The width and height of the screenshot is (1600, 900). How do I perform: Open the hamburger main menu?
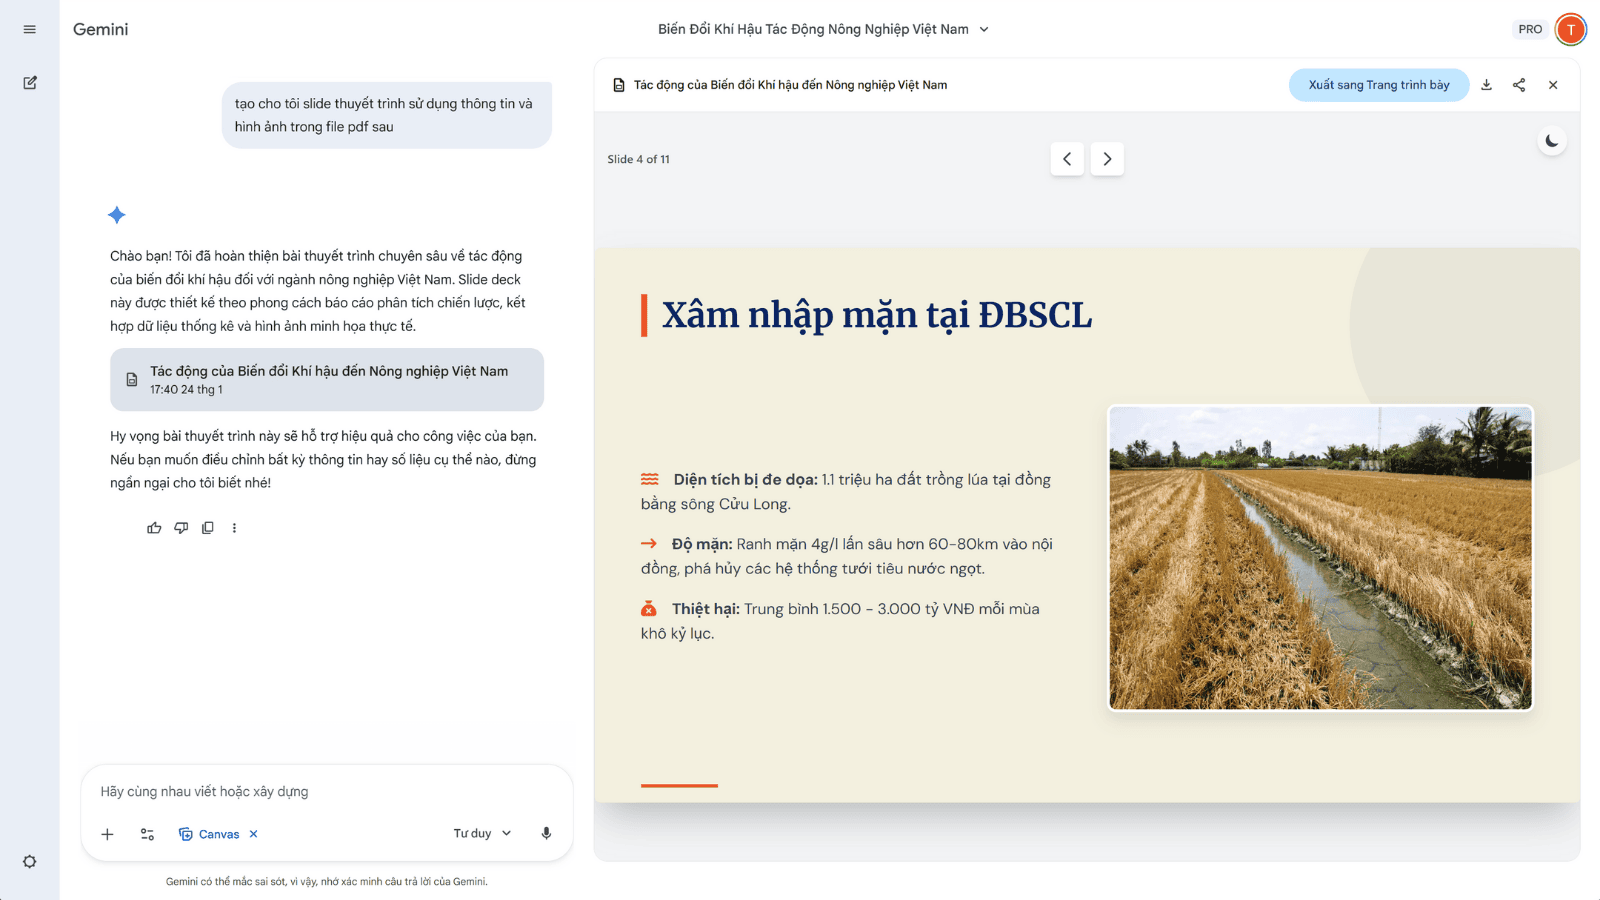pos(30,29)
